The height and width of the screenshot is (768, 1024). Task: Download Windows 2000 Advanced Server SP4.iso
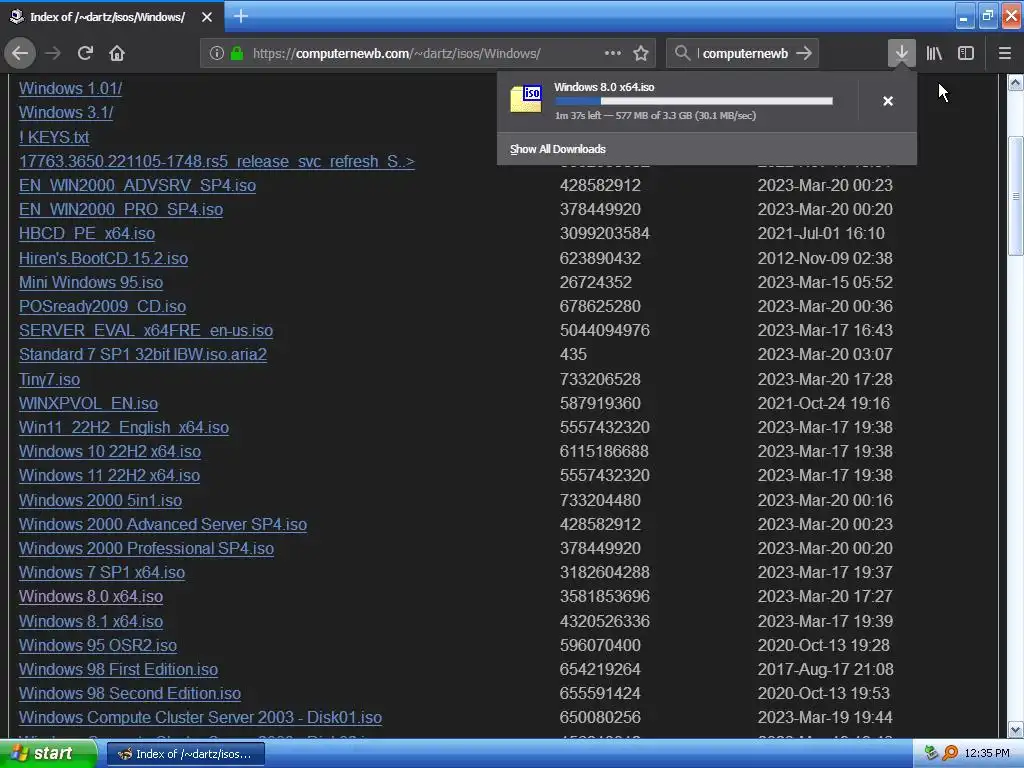[x=163, y=524]
